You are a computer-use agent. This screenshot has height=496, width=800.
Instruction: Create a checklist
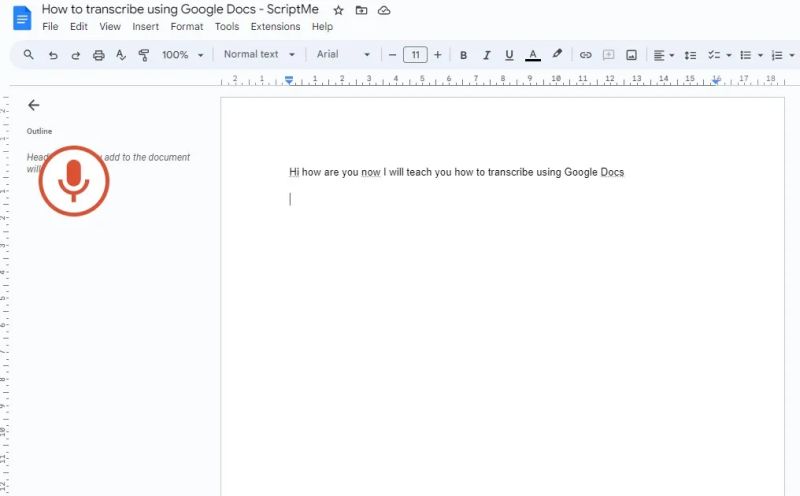(x=714, y=55)
